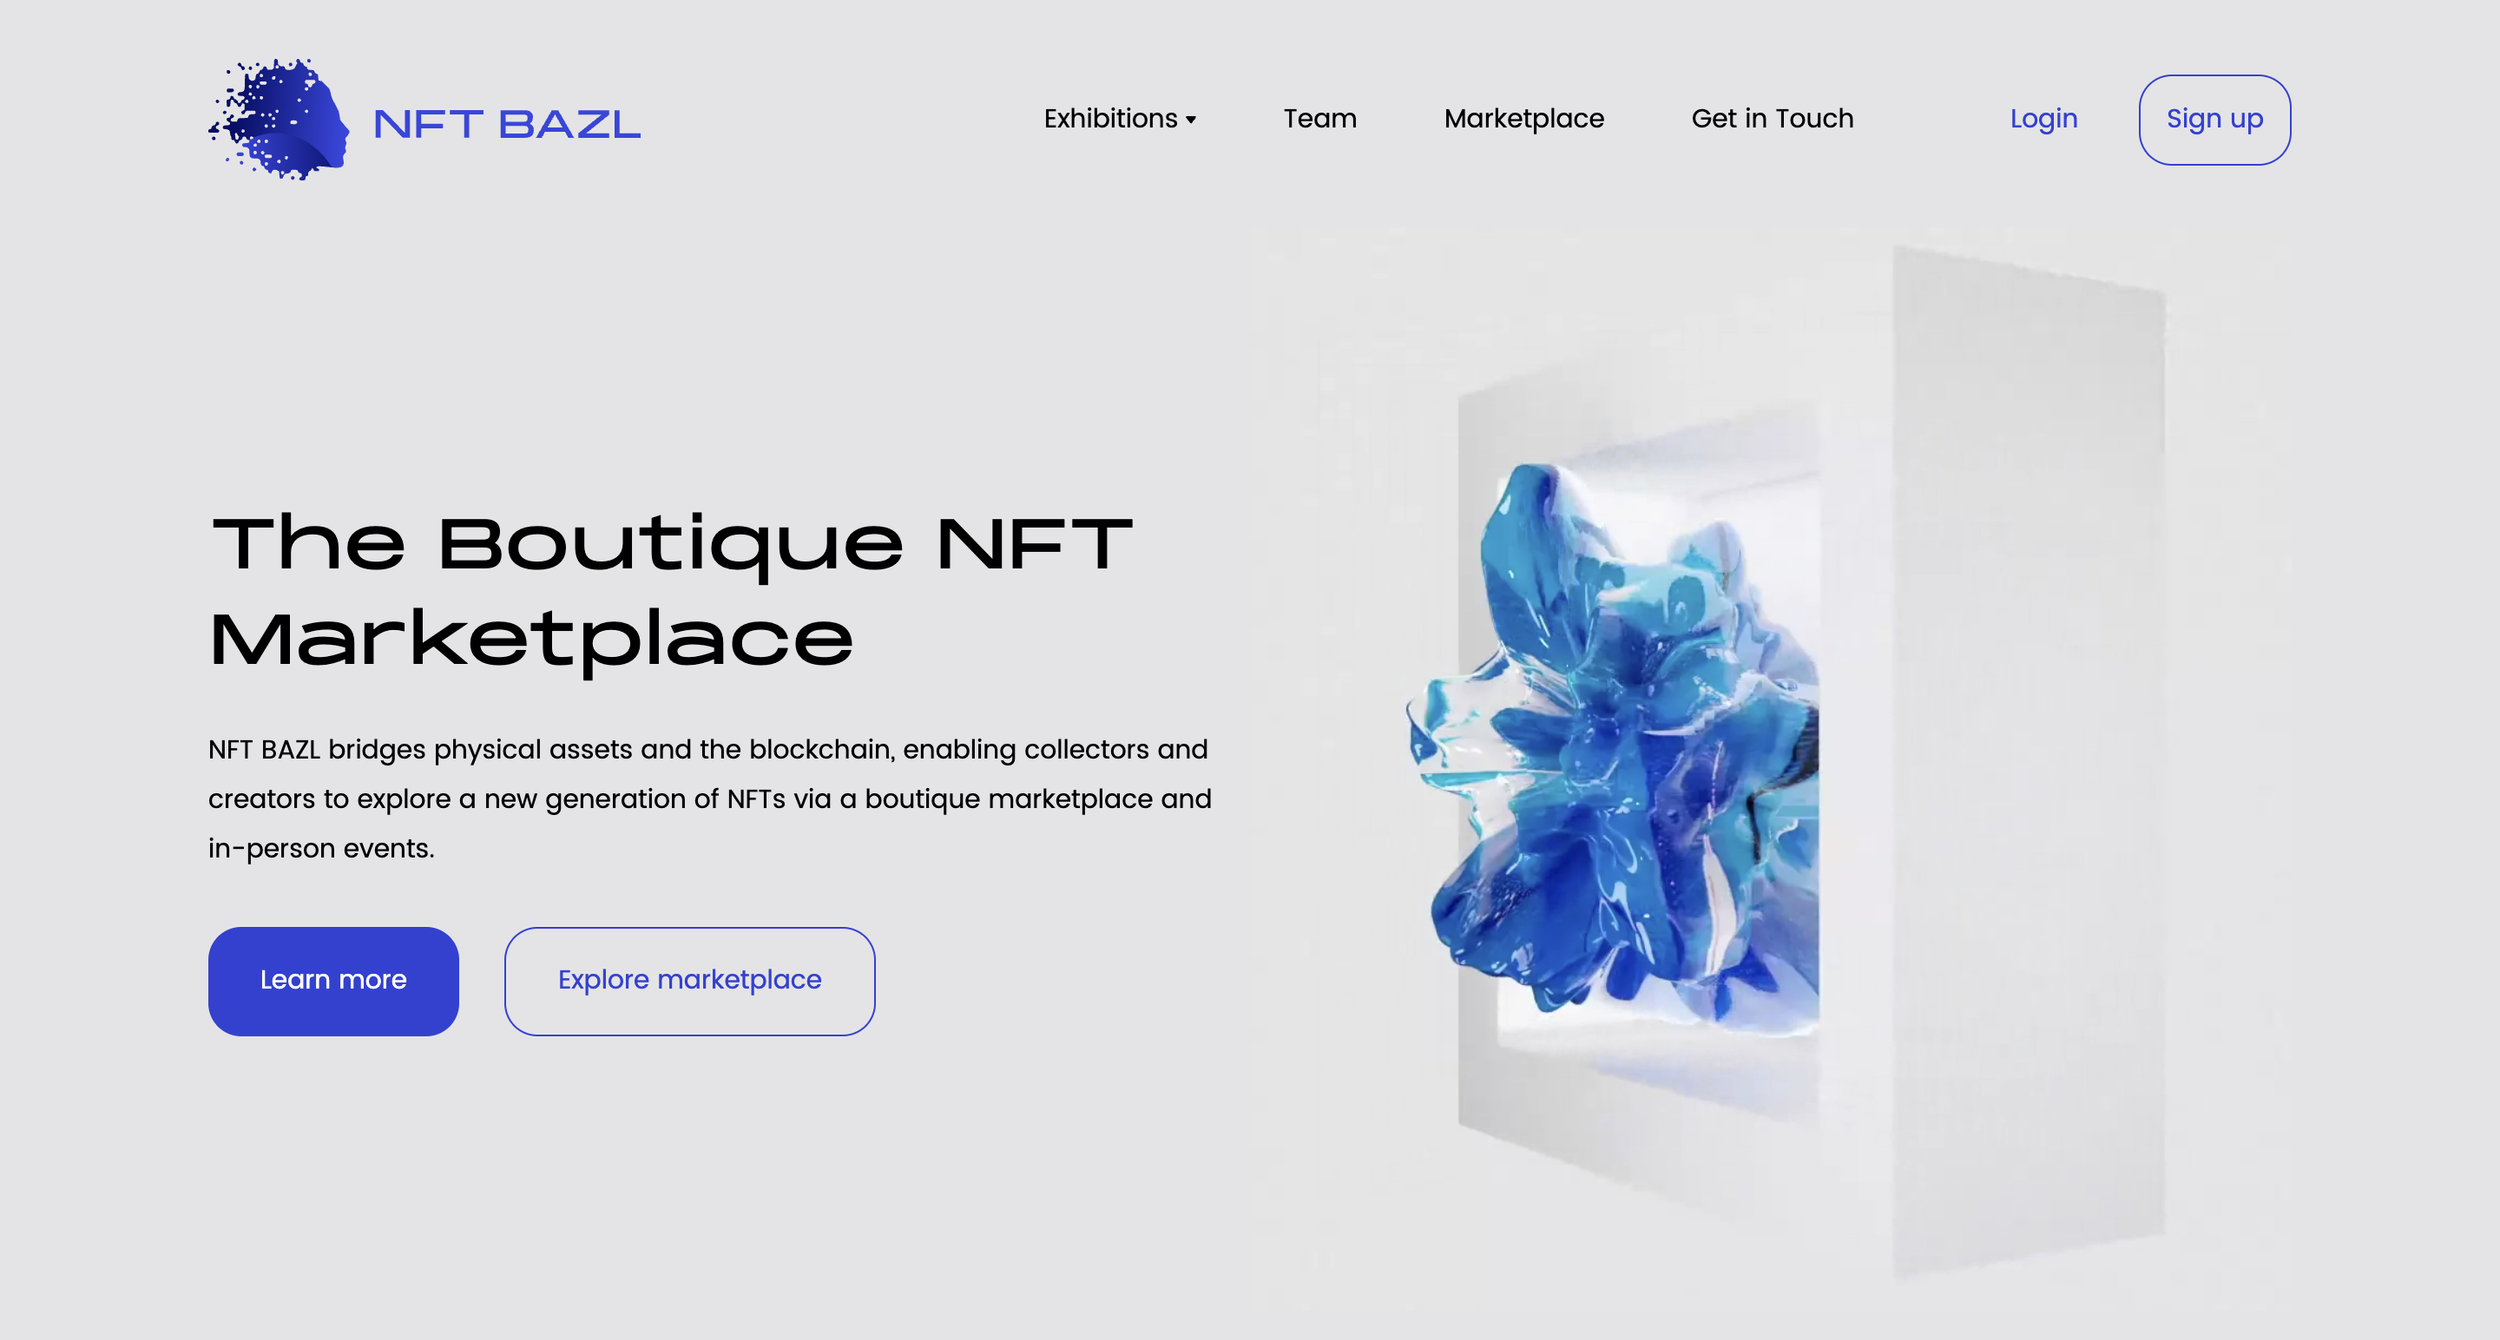Open the Exhibitions menu item

1110,119
